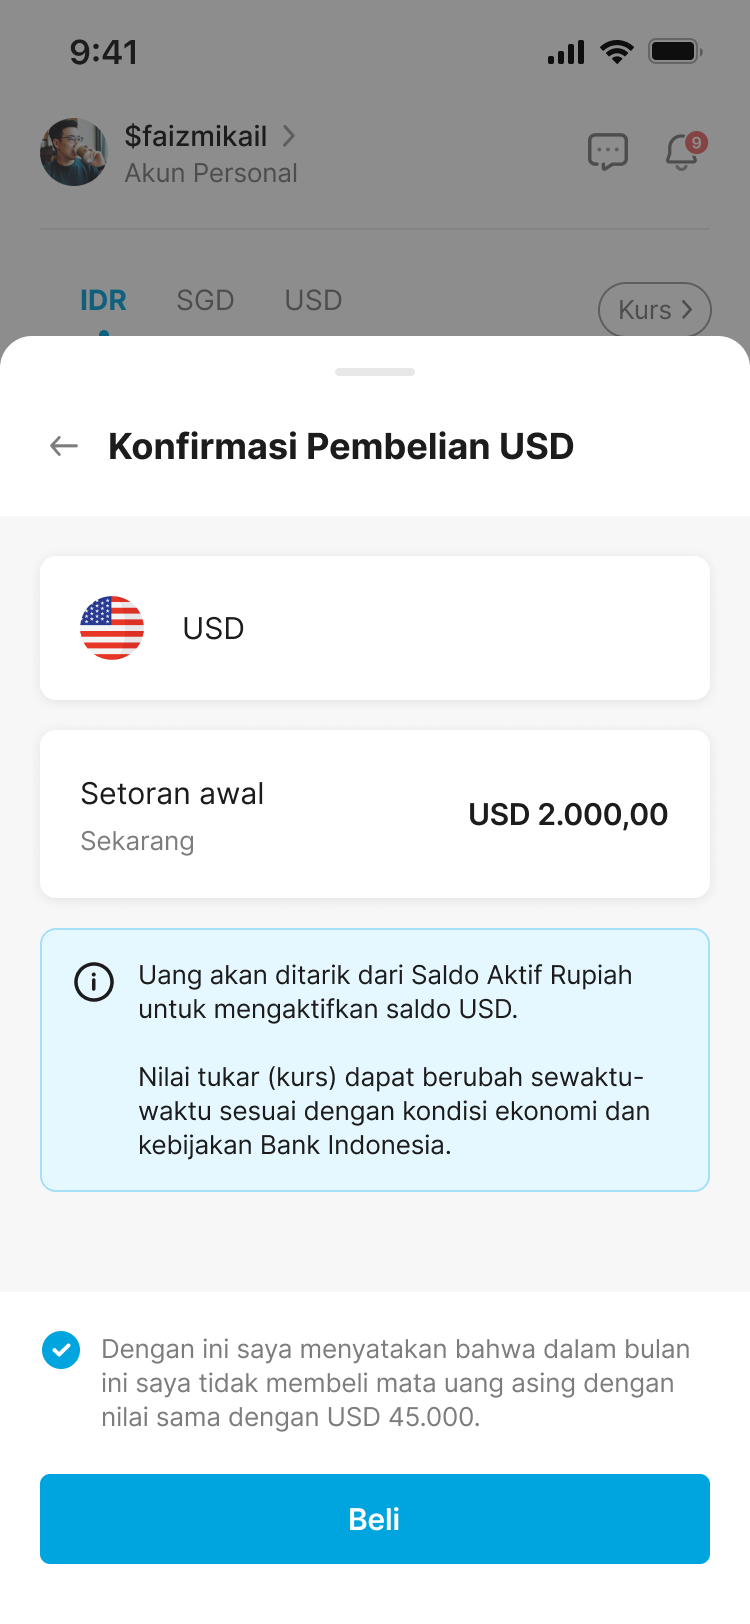This screenshot has height=1624, width=750.
Task: Switch to the USD tab
Action: coord(313,300)
